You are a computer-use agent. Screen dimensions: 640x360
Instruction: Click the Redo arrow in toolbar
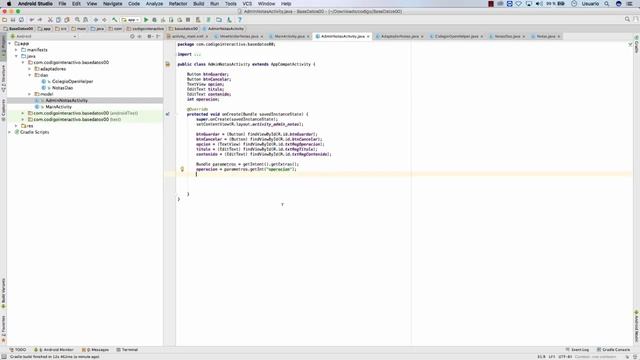coord(40,20)
